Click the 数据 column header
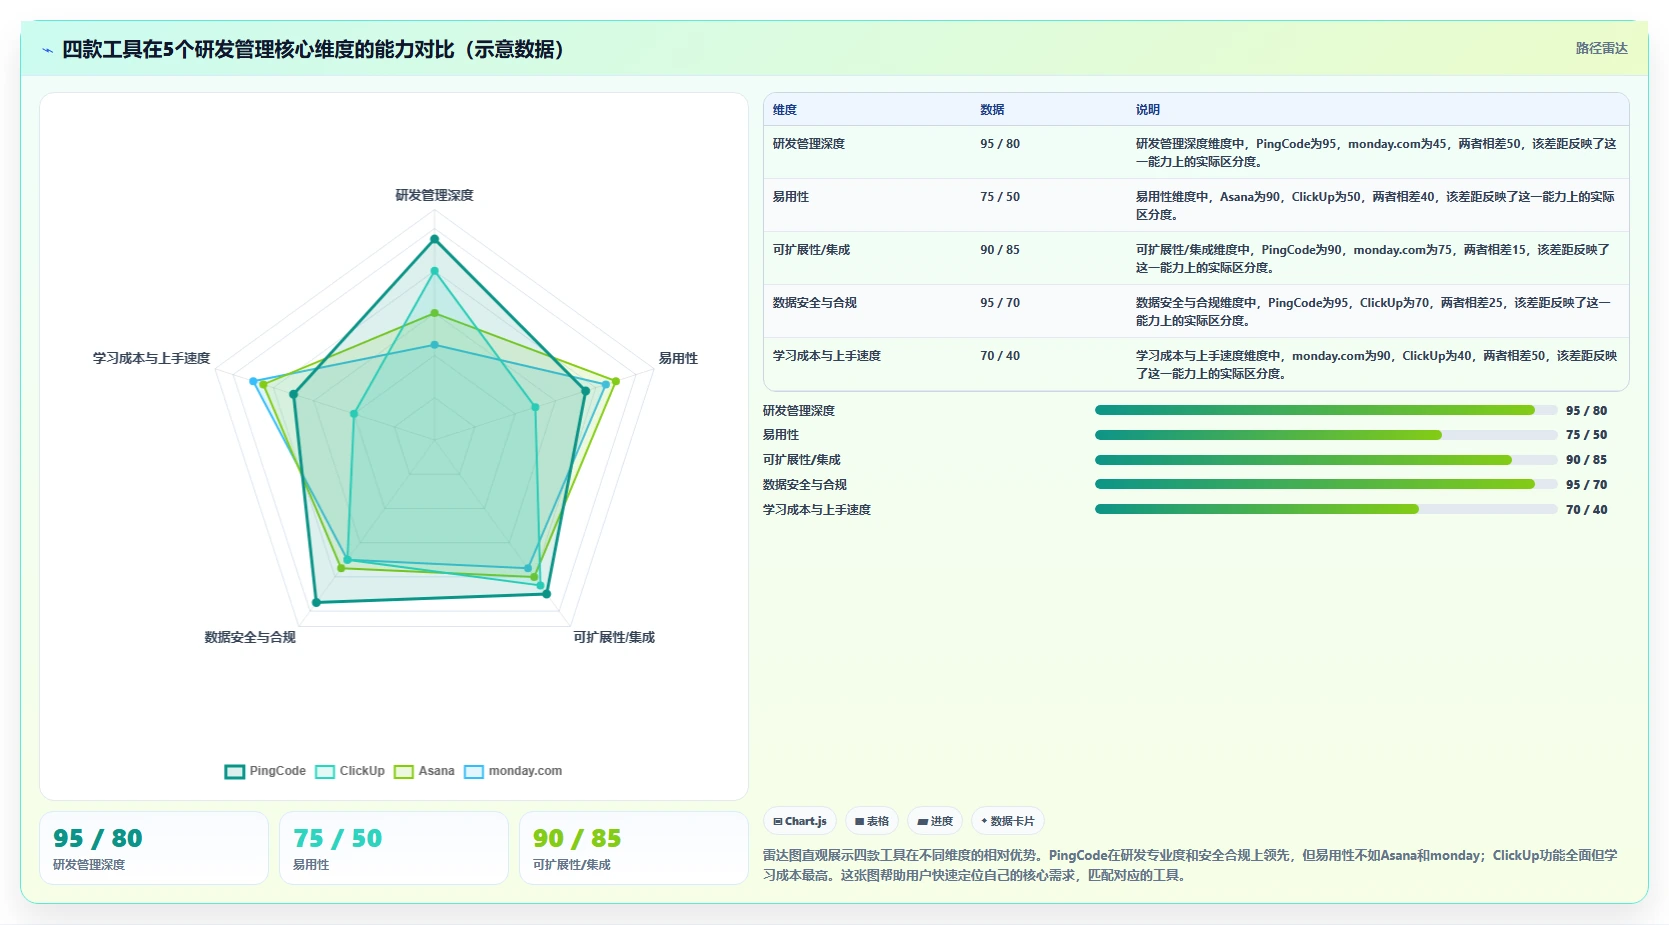 992,110
